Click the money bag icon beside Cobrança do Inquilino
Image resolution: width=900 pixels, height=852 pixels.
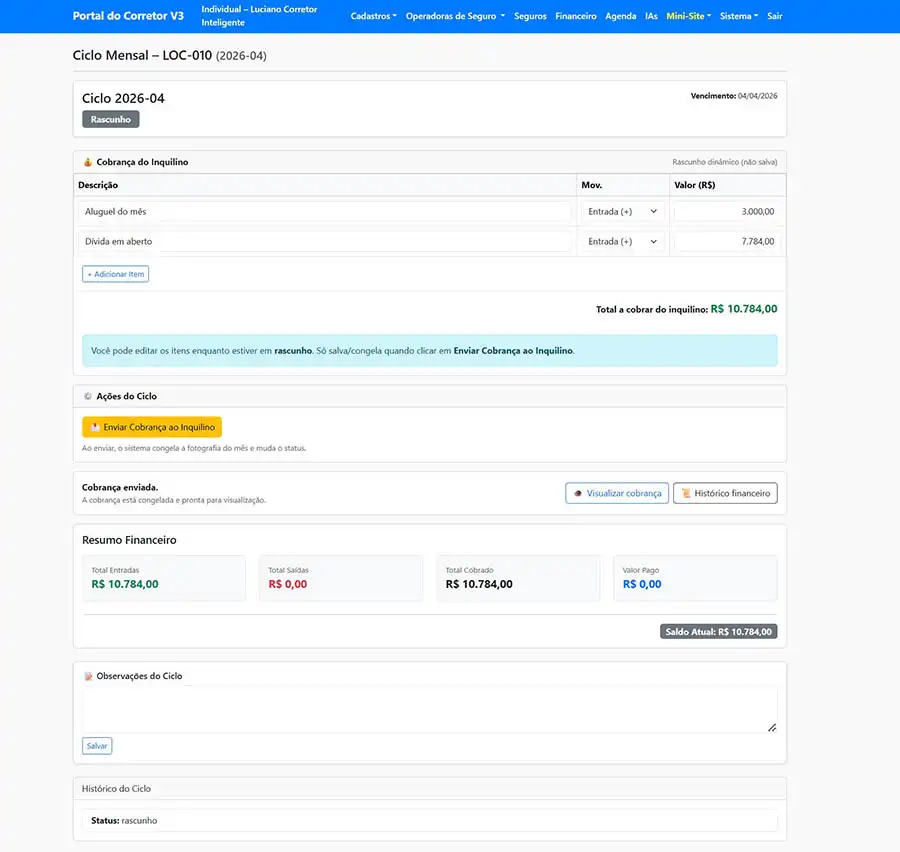click(88, 162)
